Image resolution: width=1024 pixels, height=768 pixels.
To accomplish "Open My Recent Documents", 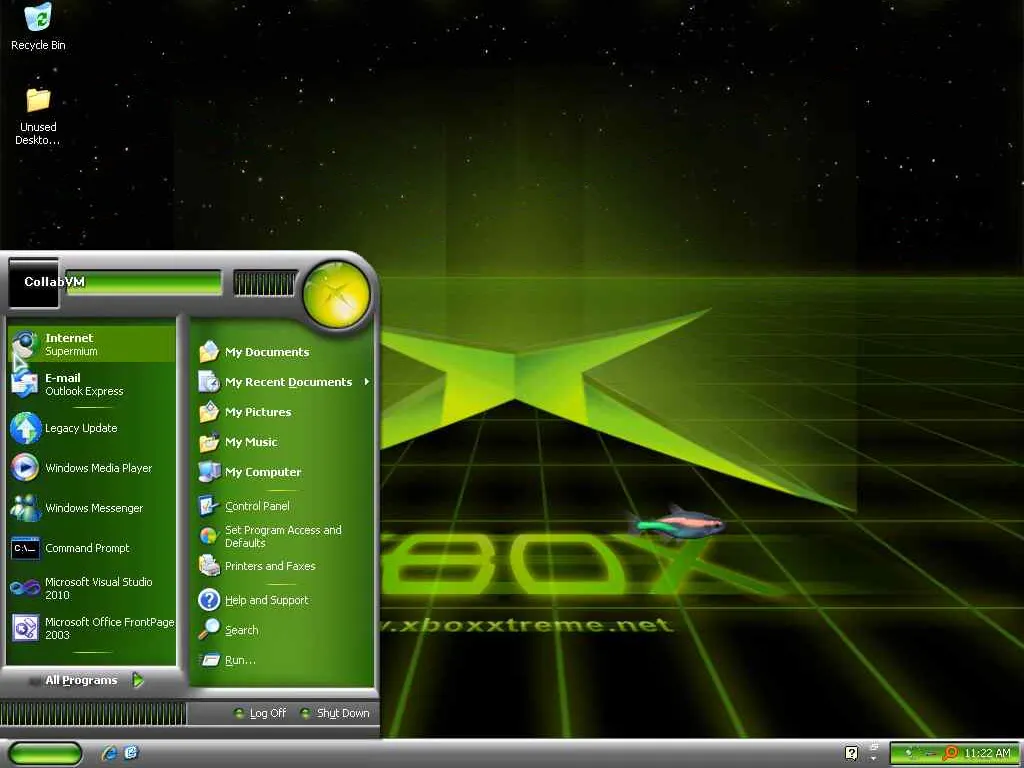I will pyautogui.click(x=285, y=381).
